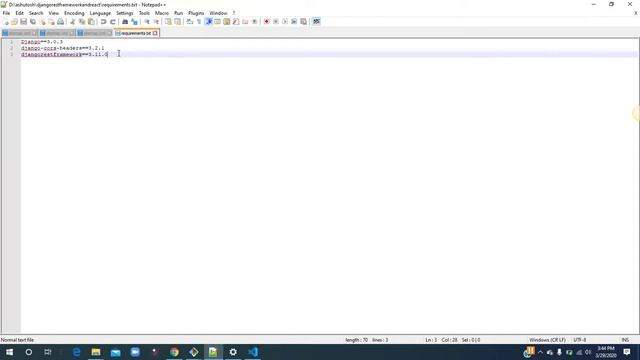
Task: Expand the system tray hidden icons chevron
Action: click(540, 352)
